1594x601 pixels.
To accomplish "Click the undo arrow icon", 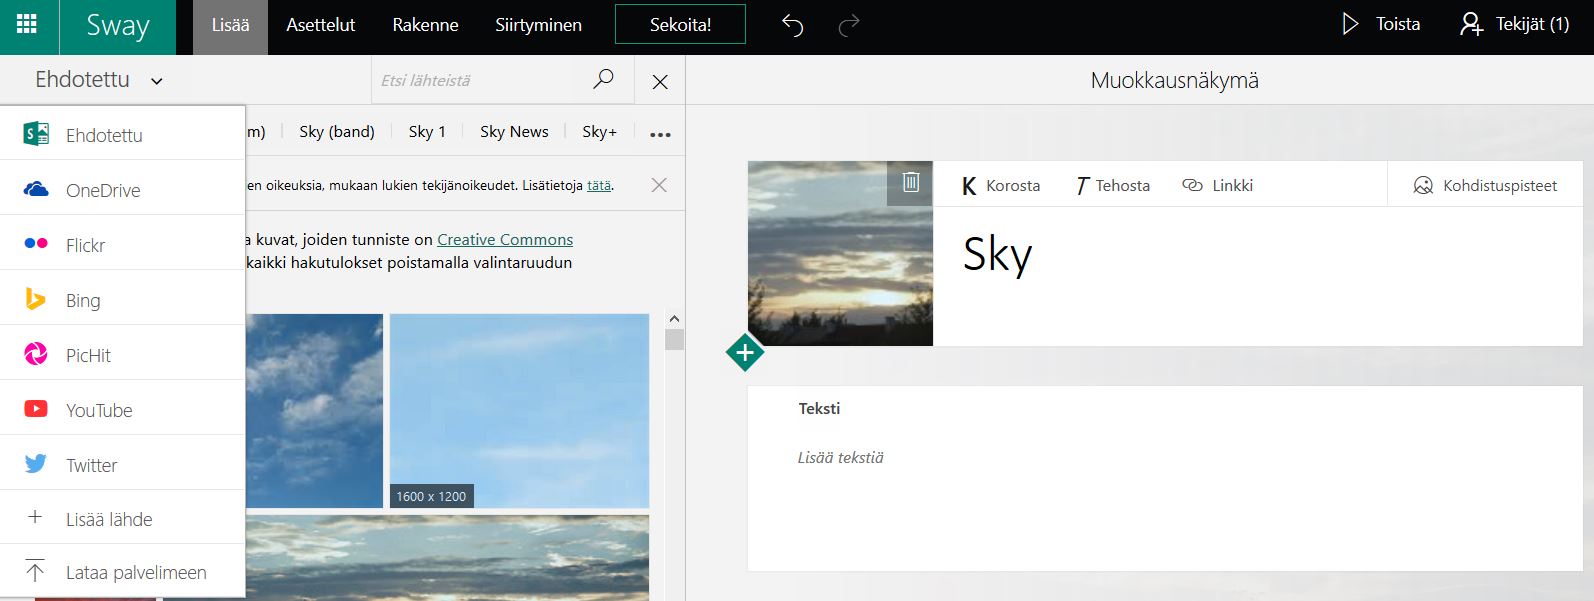I will point(792,25).
